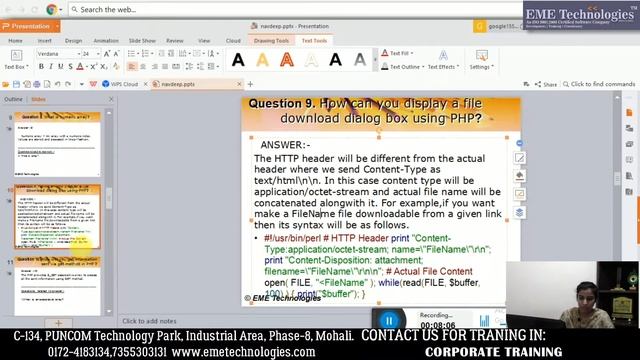Viewport: 640px width, 360px height.
Task: Toggle bold formatting
Action: (41, 67)
